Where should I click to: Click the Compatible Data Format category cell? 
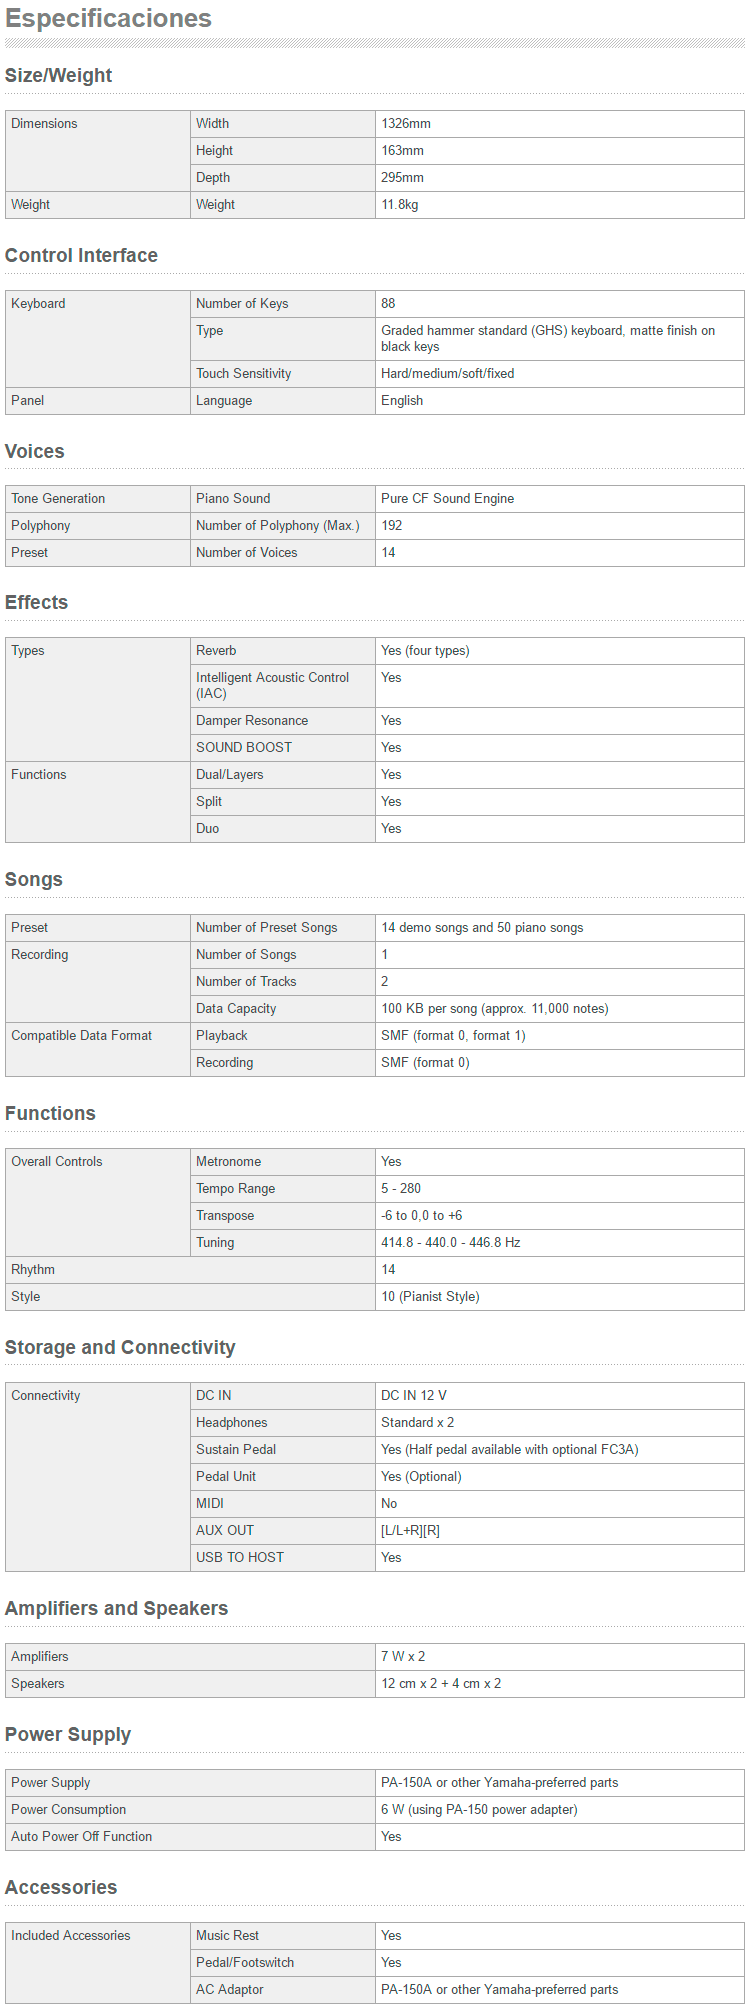pyautogui.click(x=98, y=1050)
